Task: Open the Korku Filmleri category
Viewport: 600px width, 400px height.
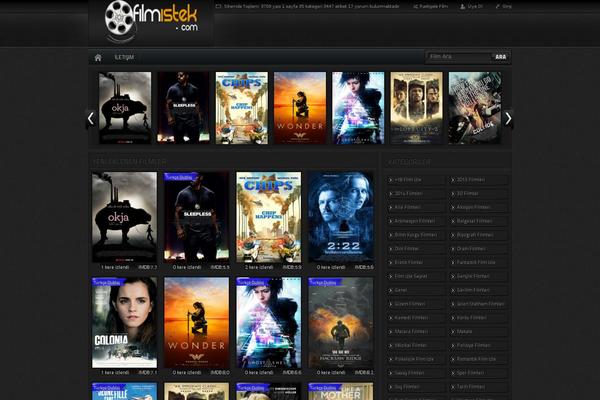Action: [478, 318]
